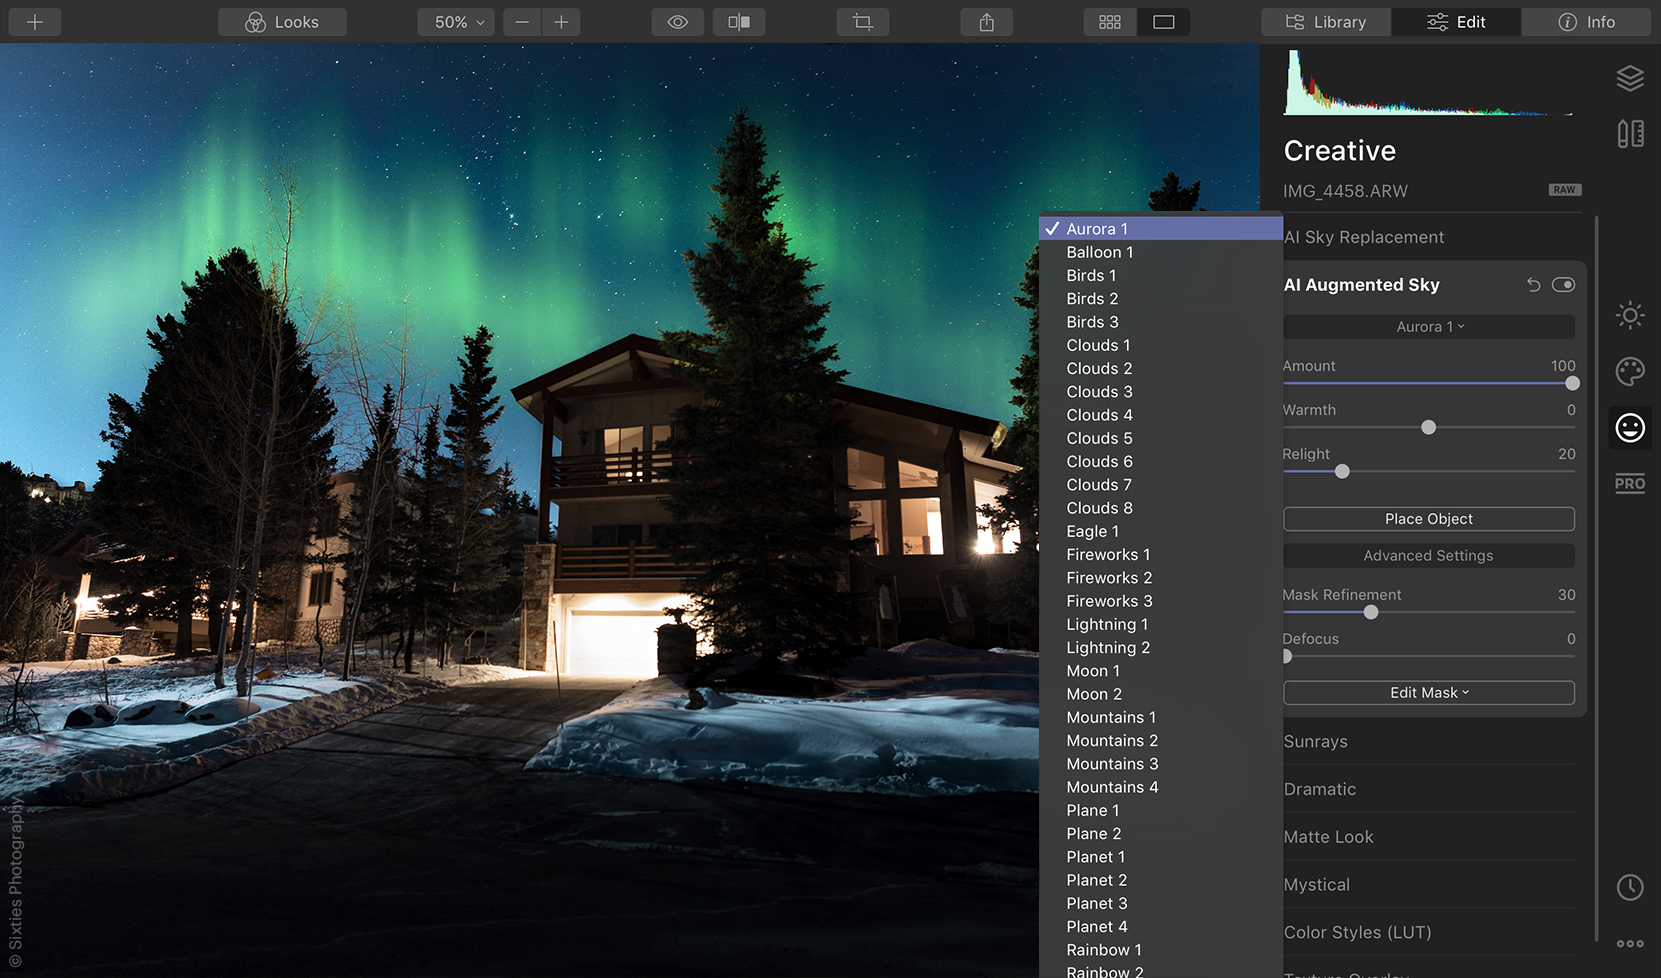Click the share export icon
1661x978 pixels.
986,22
